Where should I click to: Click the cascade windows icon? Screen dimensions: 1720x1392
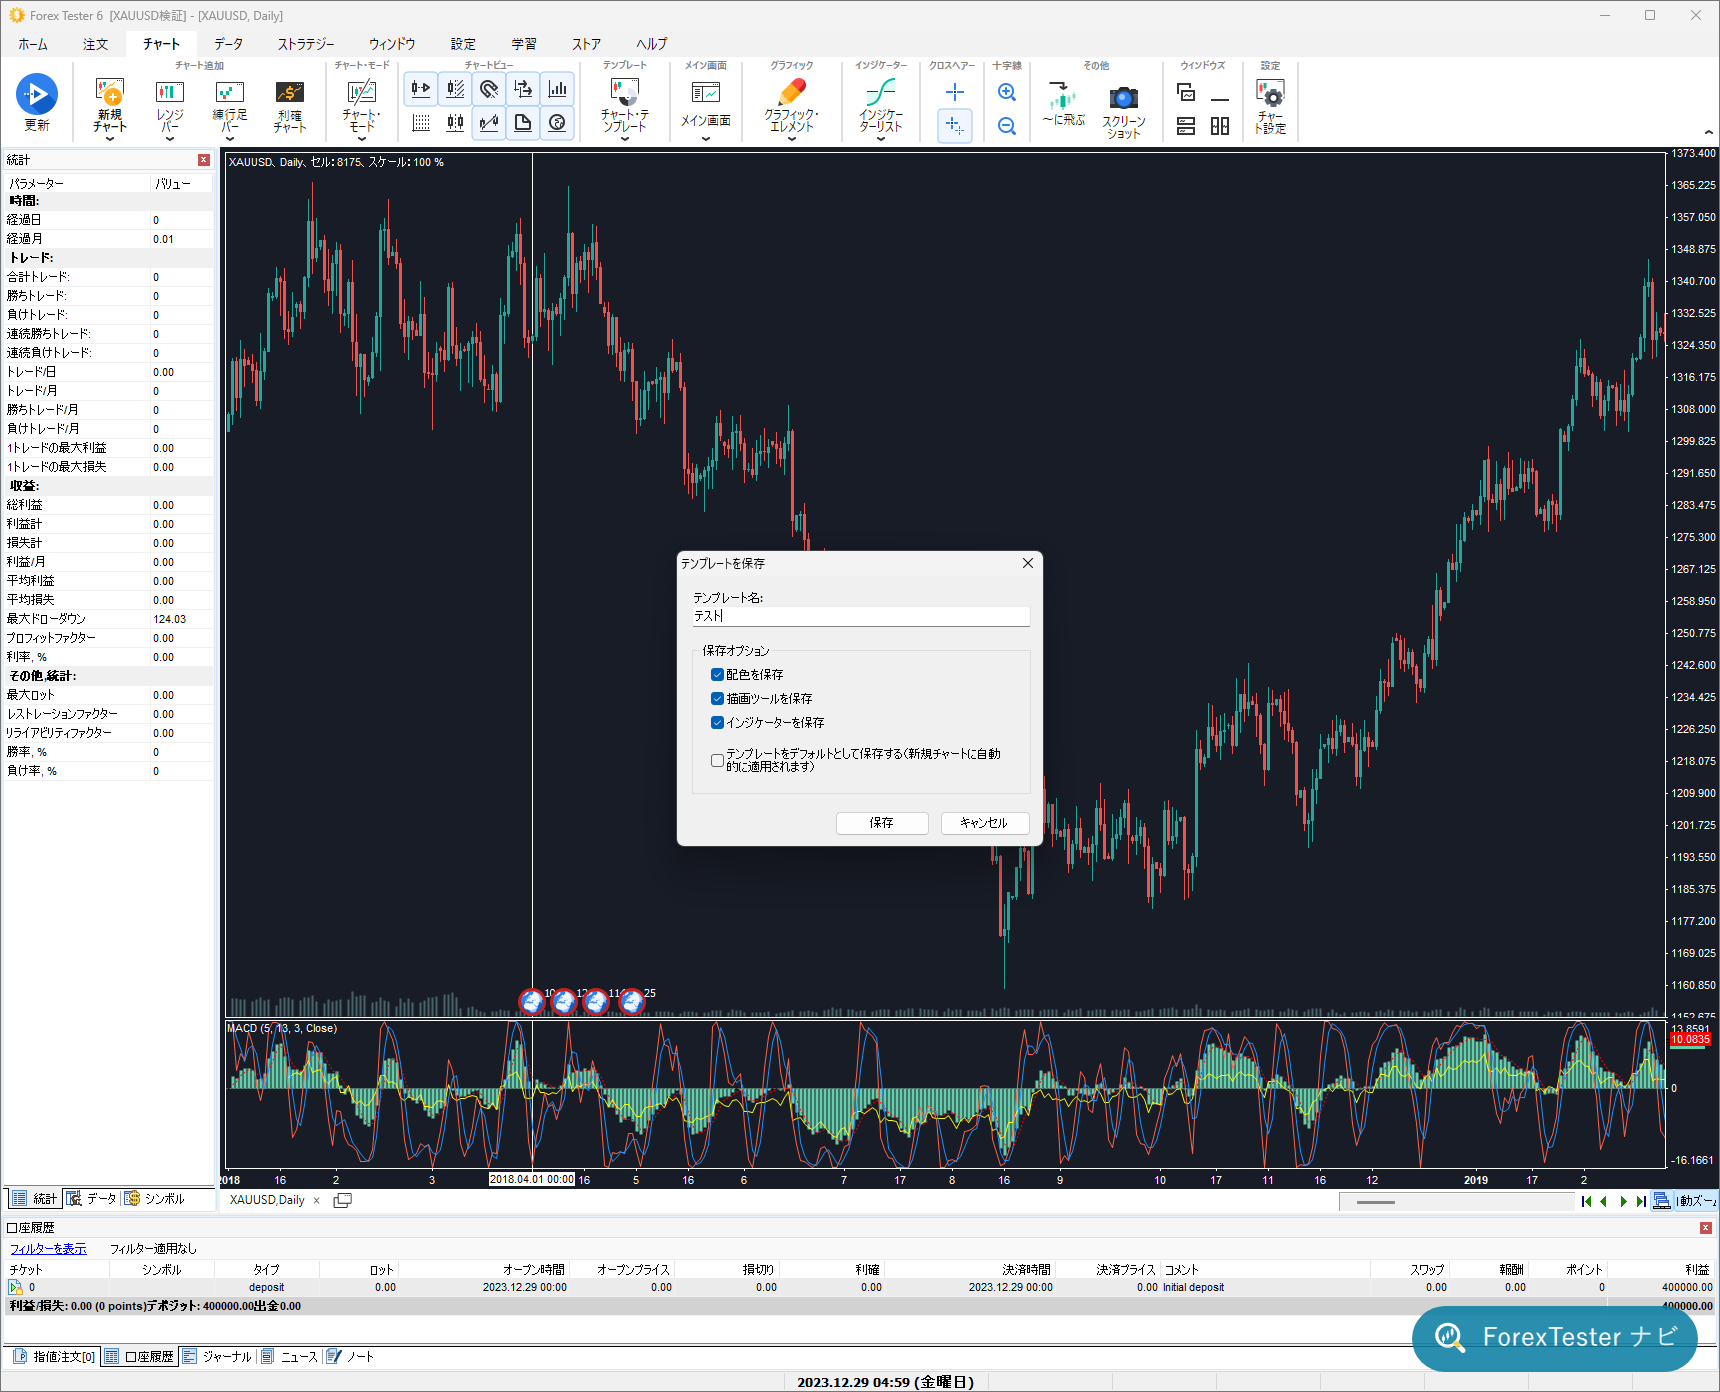click(1186, 92)
